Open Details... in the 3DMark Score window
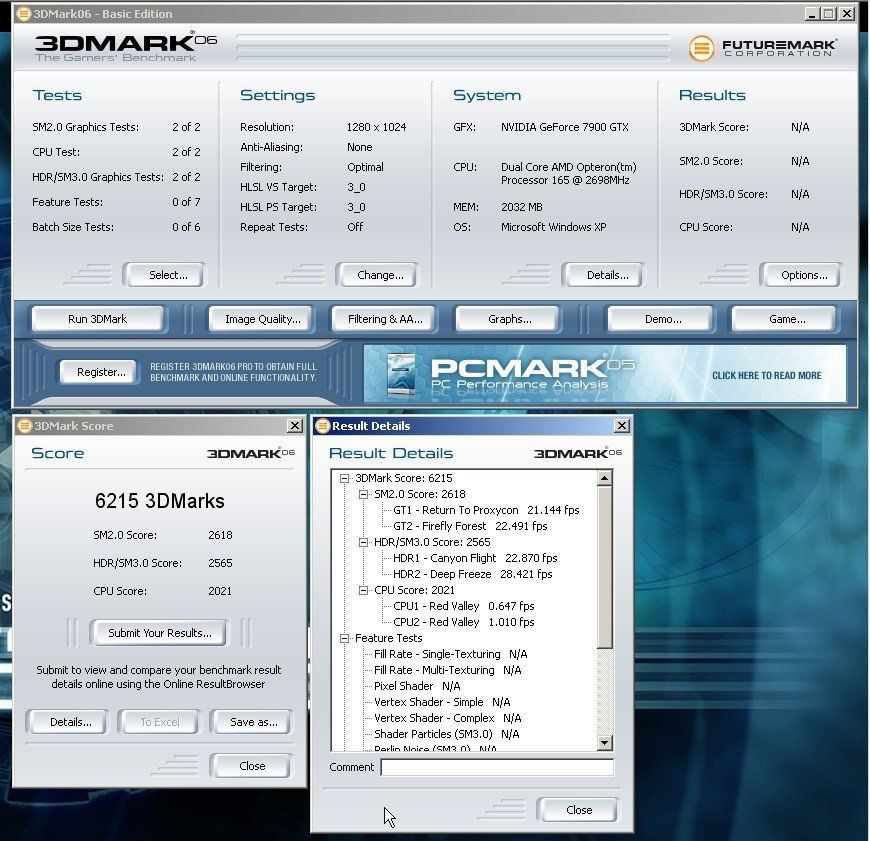The width and height of the screenshot is (870, 841). click(x=67, y=722)
